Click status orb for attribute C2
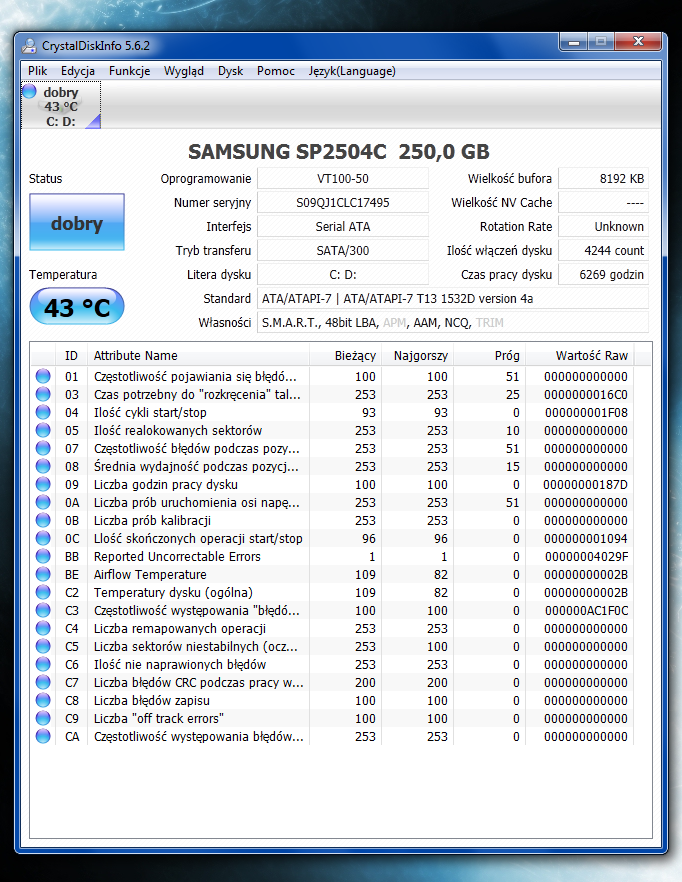682x882 pixels. pos(43,592)
